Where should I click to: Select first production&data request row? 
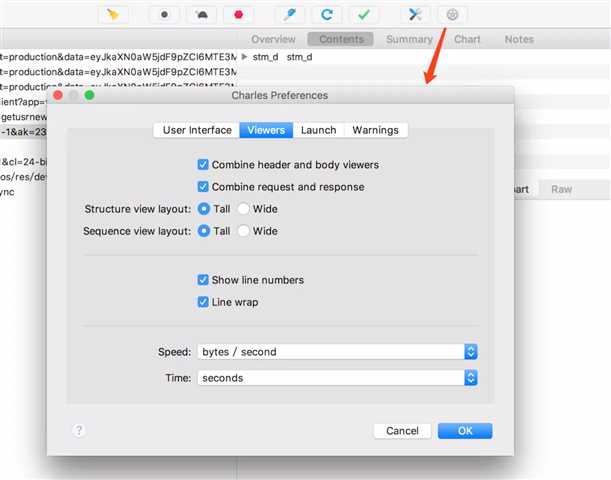coord(118,57)
